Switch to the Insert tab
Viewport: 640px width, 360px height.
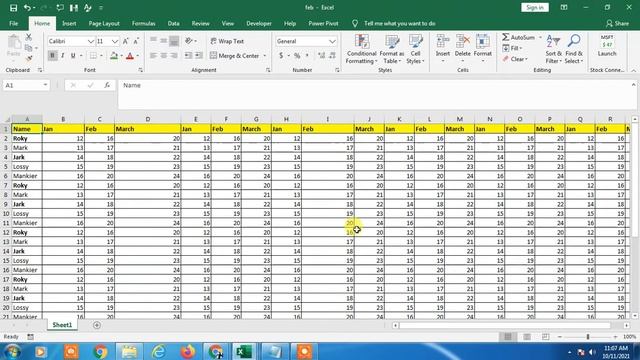pyautogui.click(x=69, y=24)
